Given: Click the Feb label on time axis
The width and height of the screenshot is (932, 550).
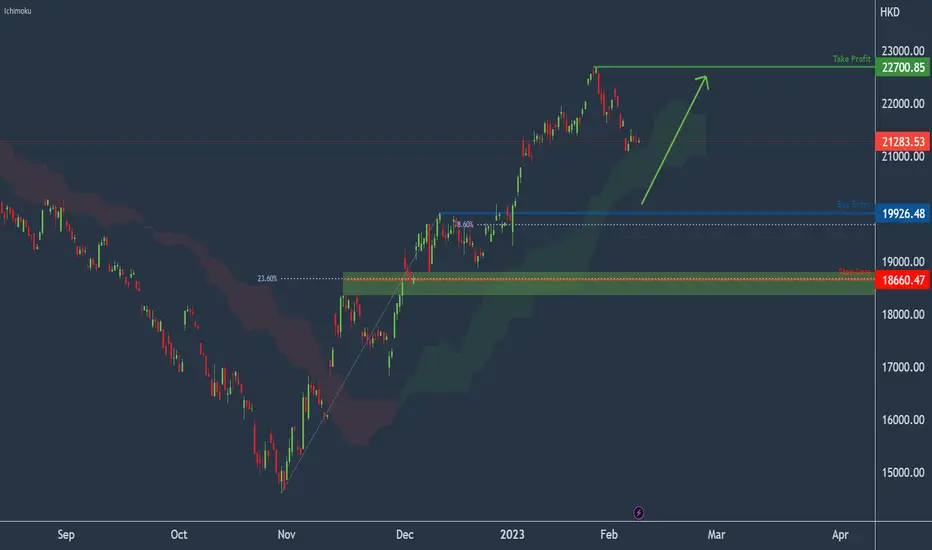Looking at the screenshot, I should pyautogui.click(x=609, y=535).
